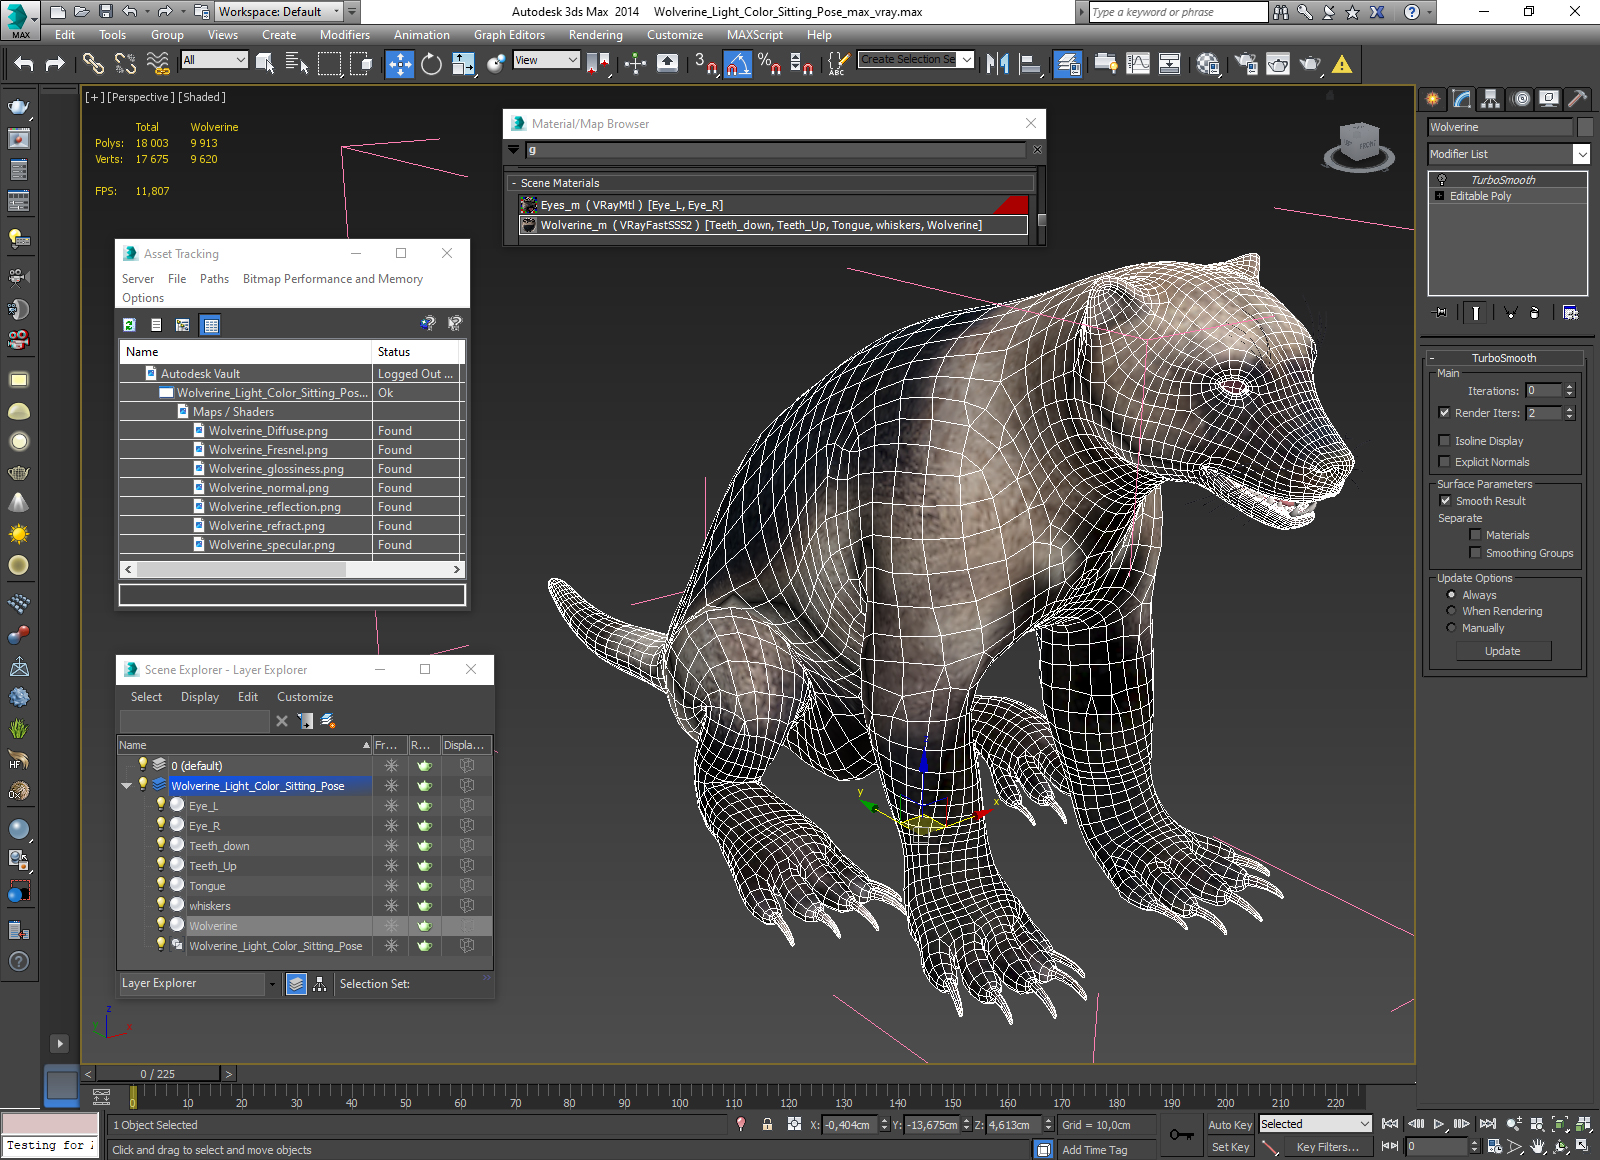The height and width of the screenshot is (1160, 1600).
Task: Open the reference coordinate View dropdown
Action: [x=546, y=60]
